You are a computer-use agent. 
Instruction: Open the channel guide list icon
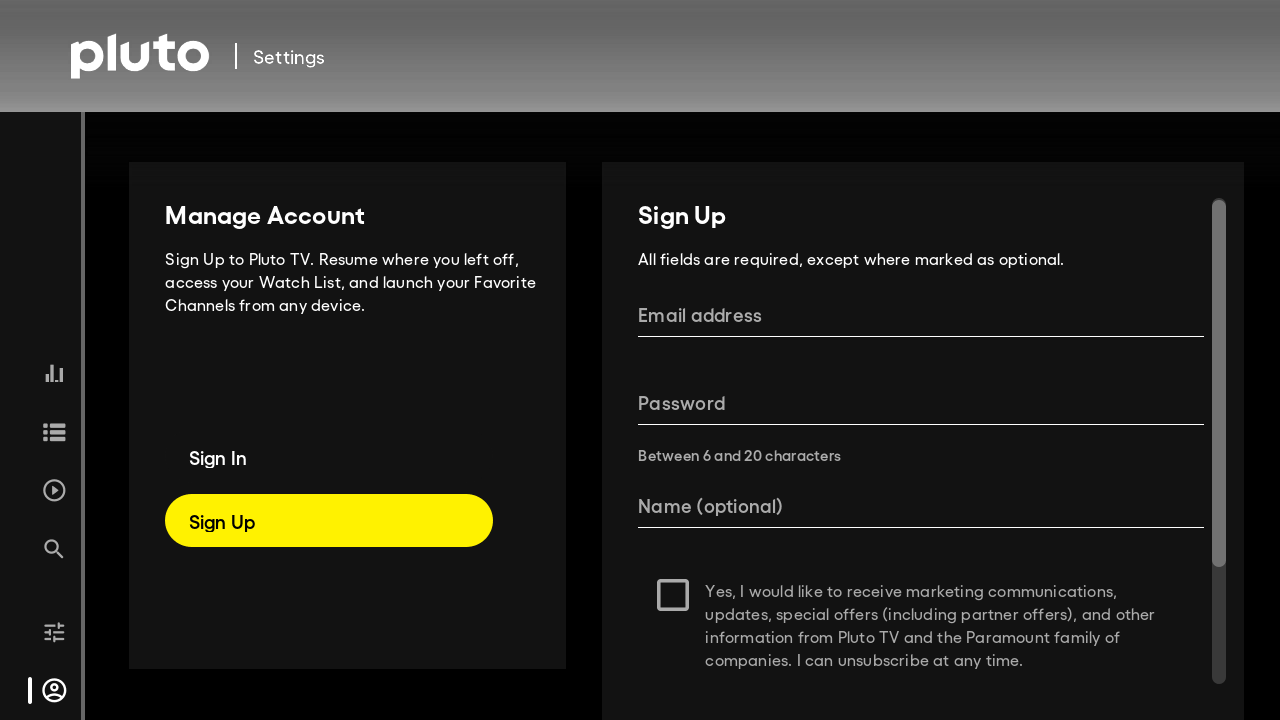[x=53, y=432]
